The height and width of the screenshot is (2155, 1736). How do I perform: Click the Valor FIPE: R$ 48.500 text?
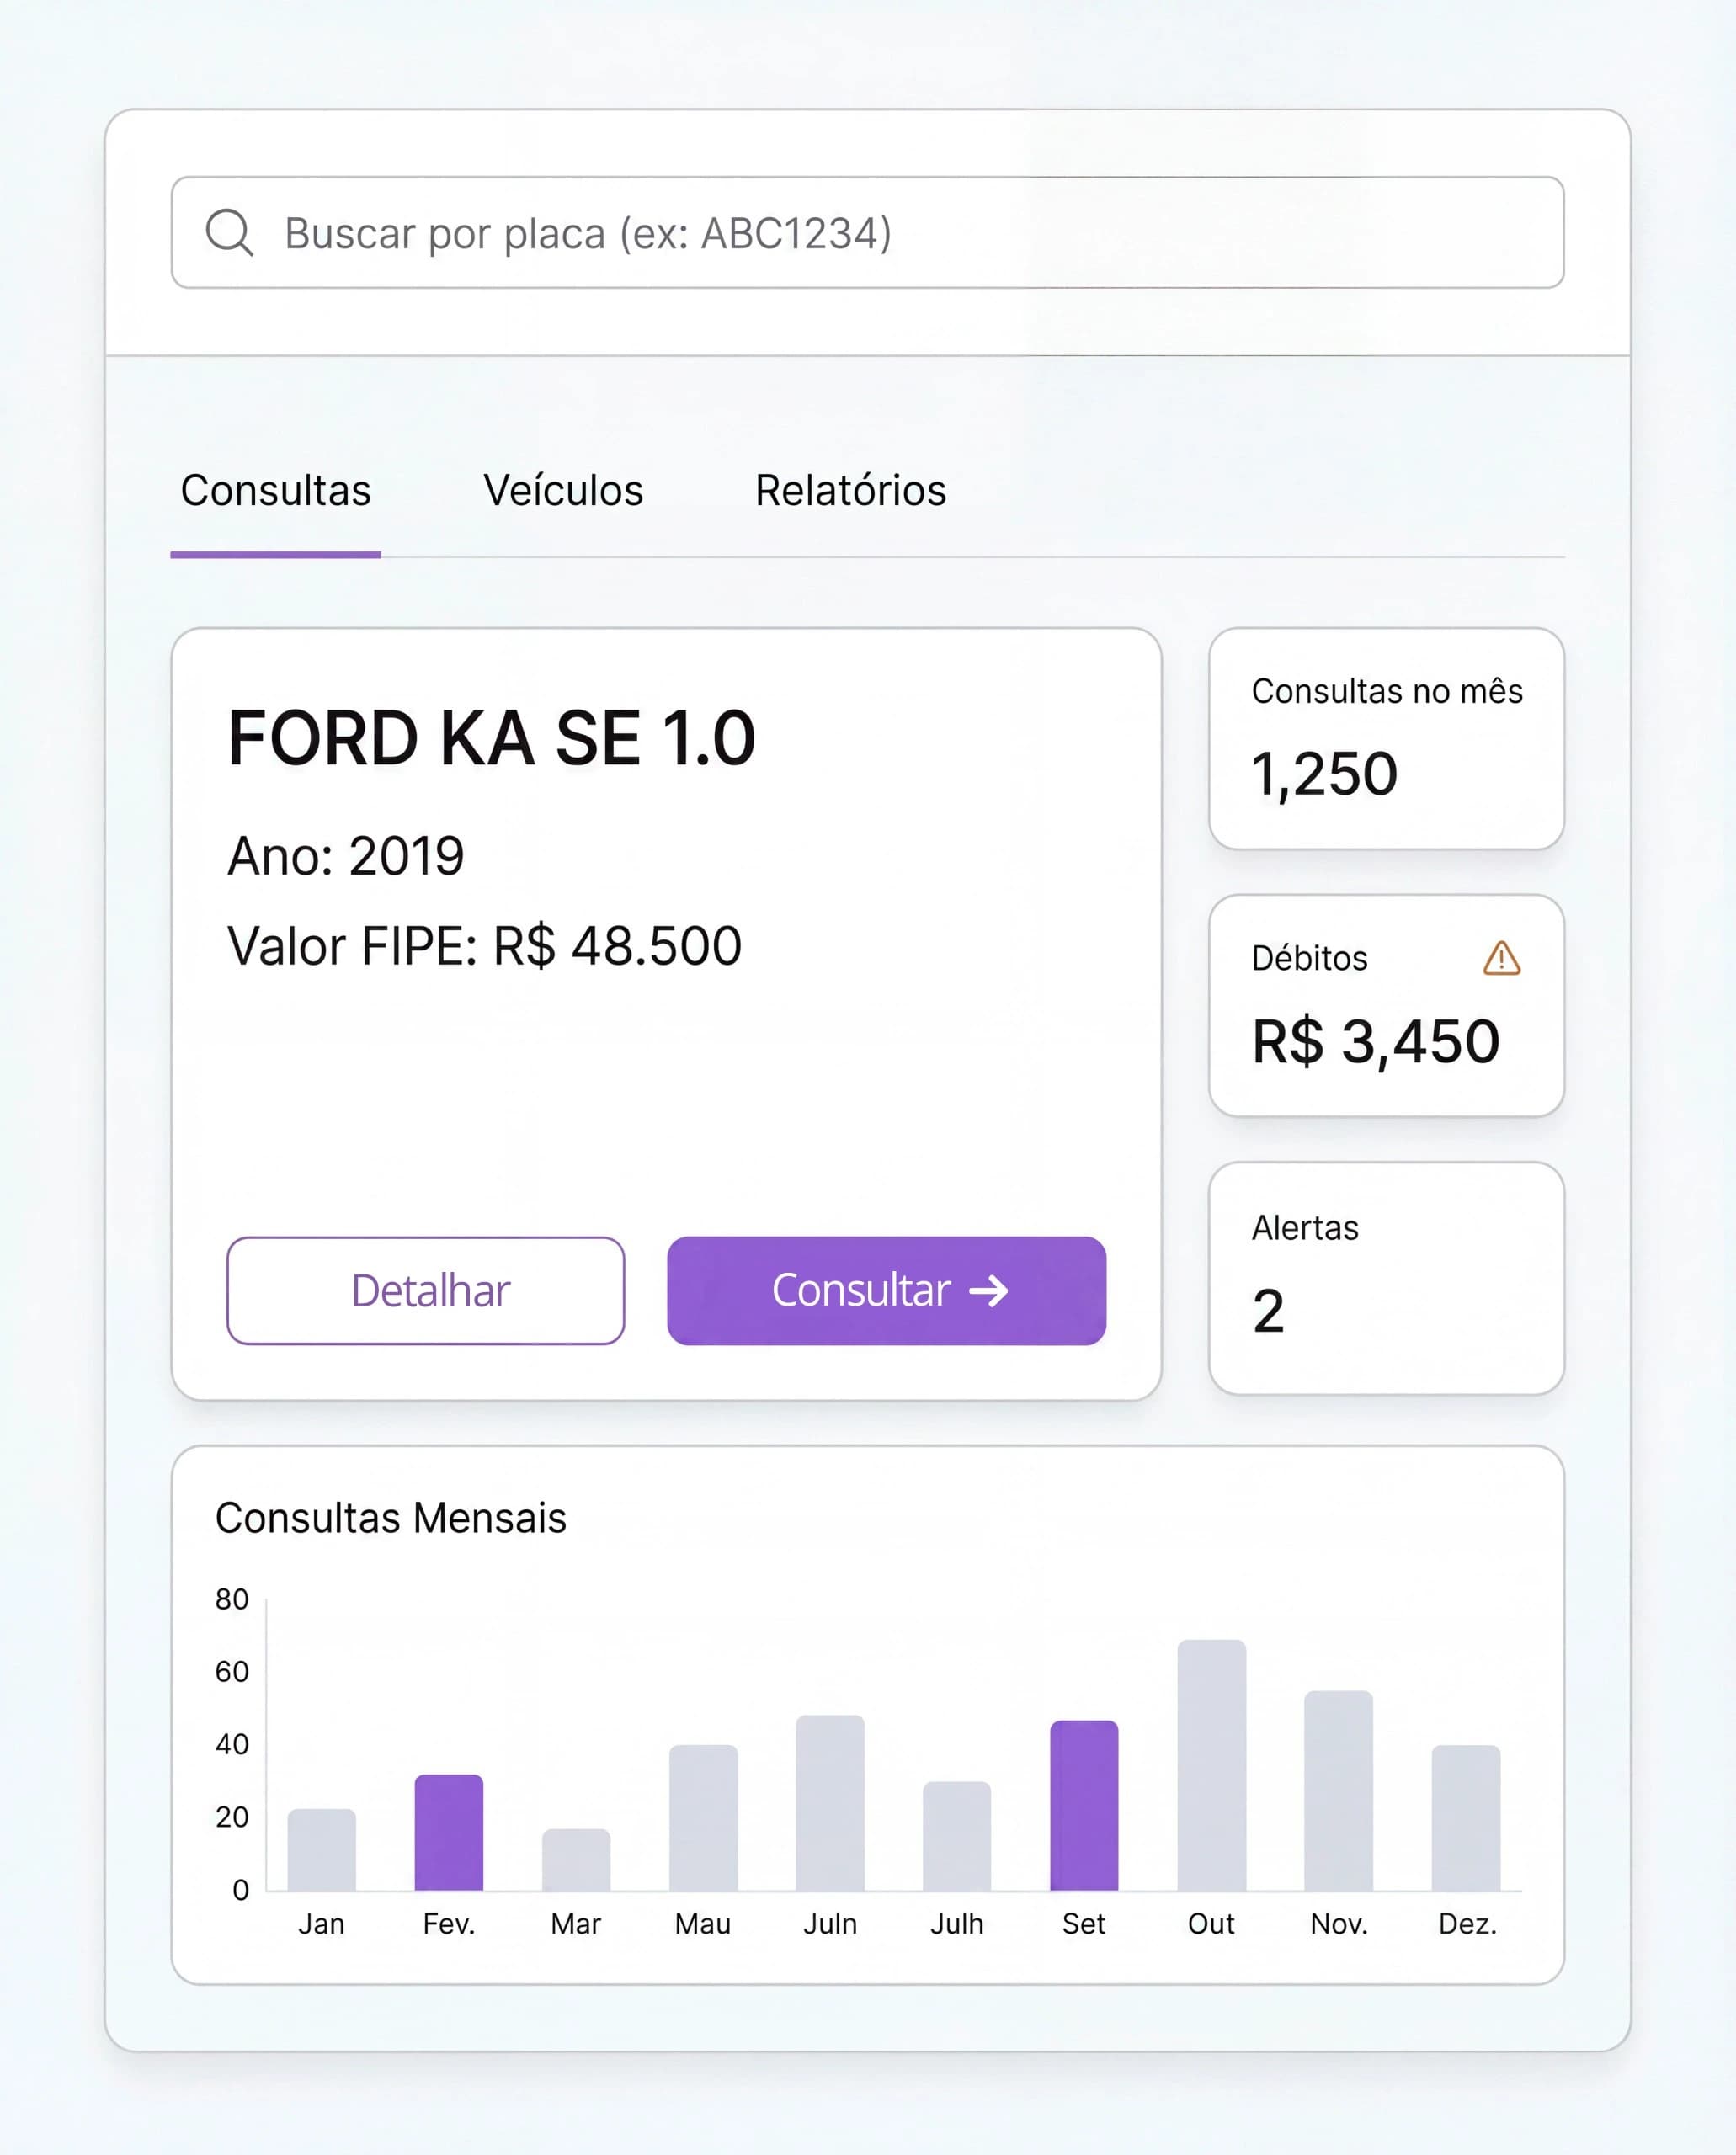pos(485,946)
